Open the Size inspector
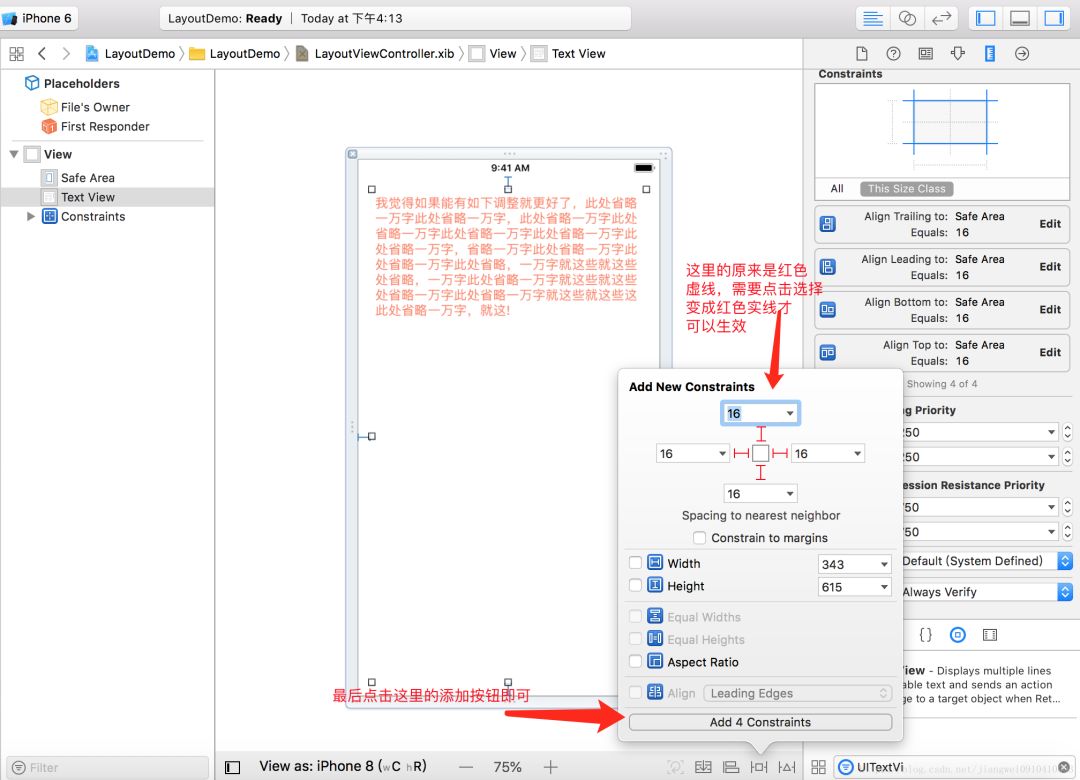The height and width of the screenshot is (780, 1080). (990, 54)
